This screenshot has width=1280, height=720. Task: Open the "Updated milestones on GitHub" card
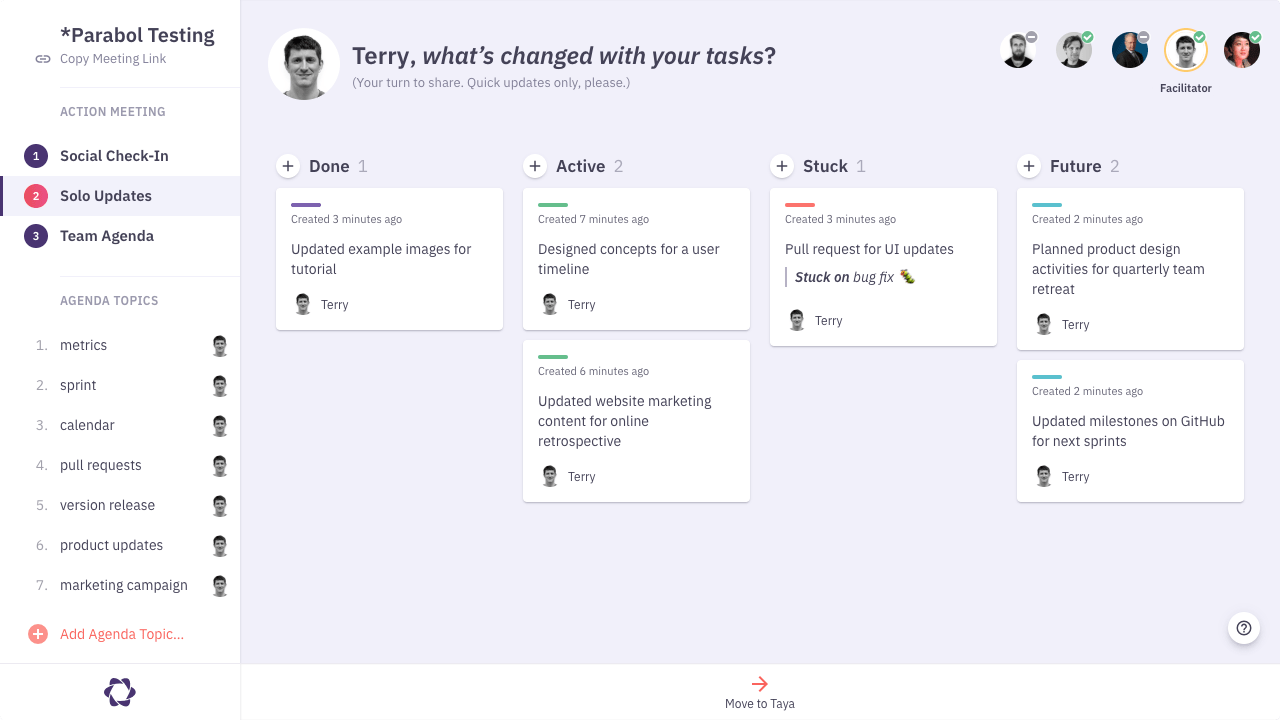pyautogui.click(x=1128, y=431)
